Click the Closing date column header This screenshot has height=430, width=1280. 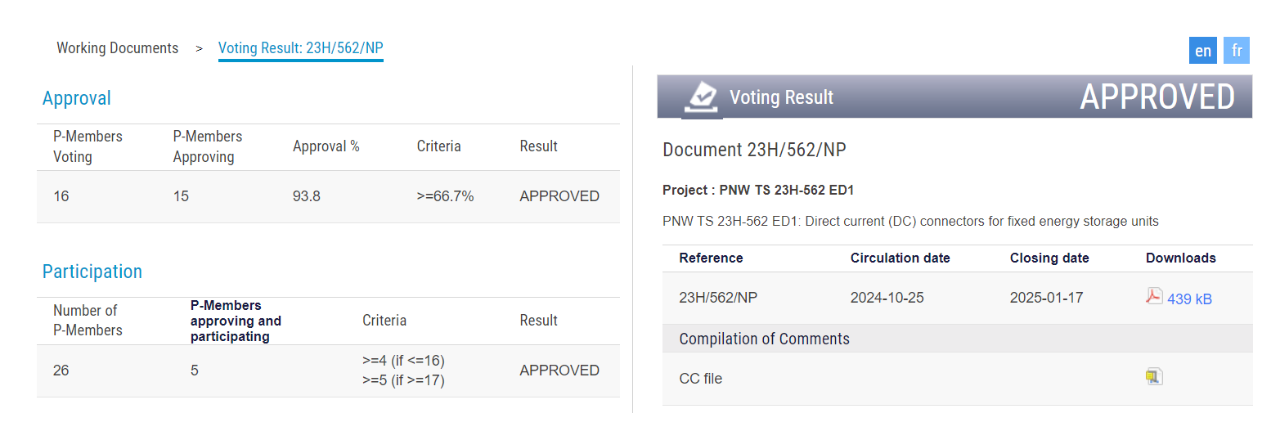[1049, 258]
